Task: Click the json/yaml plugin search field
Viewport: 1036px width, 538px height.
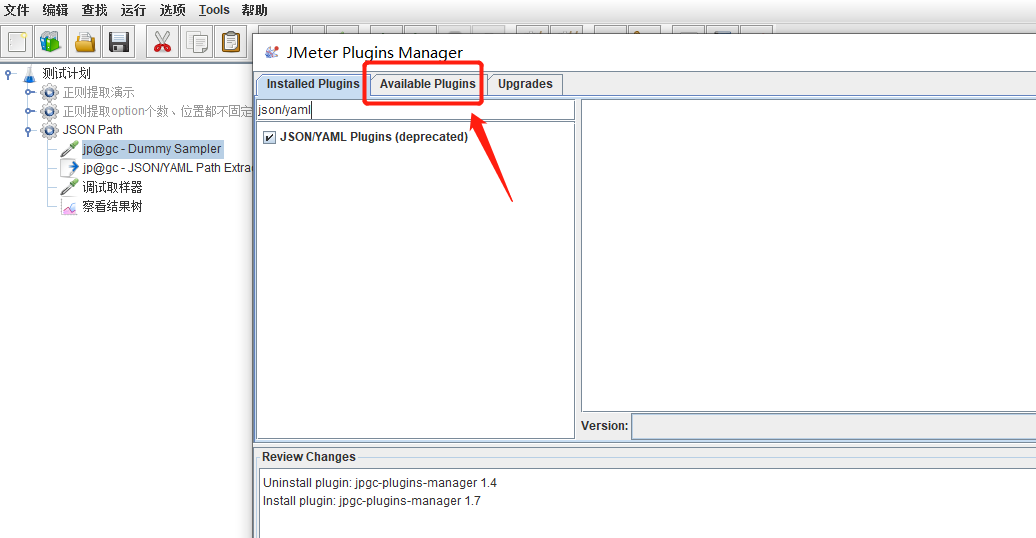Action: pos(416,110)
